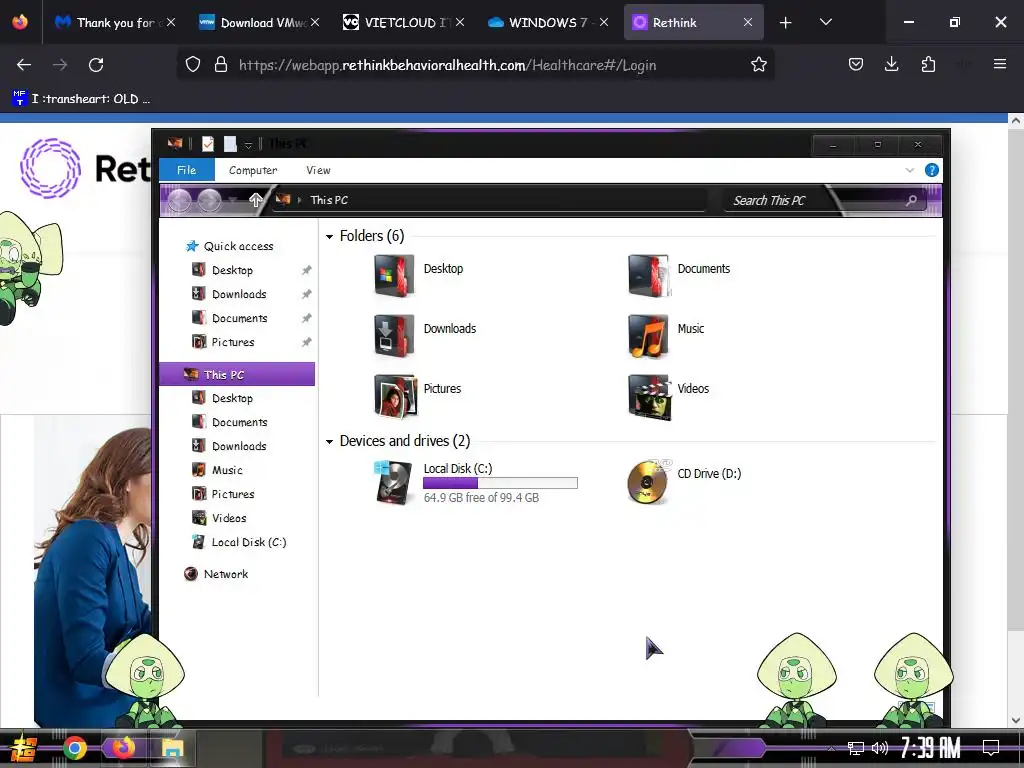The height and width of the screenshot is (768, 1024).
Task: Click the Search This PC field
Action: click(825, 200)
